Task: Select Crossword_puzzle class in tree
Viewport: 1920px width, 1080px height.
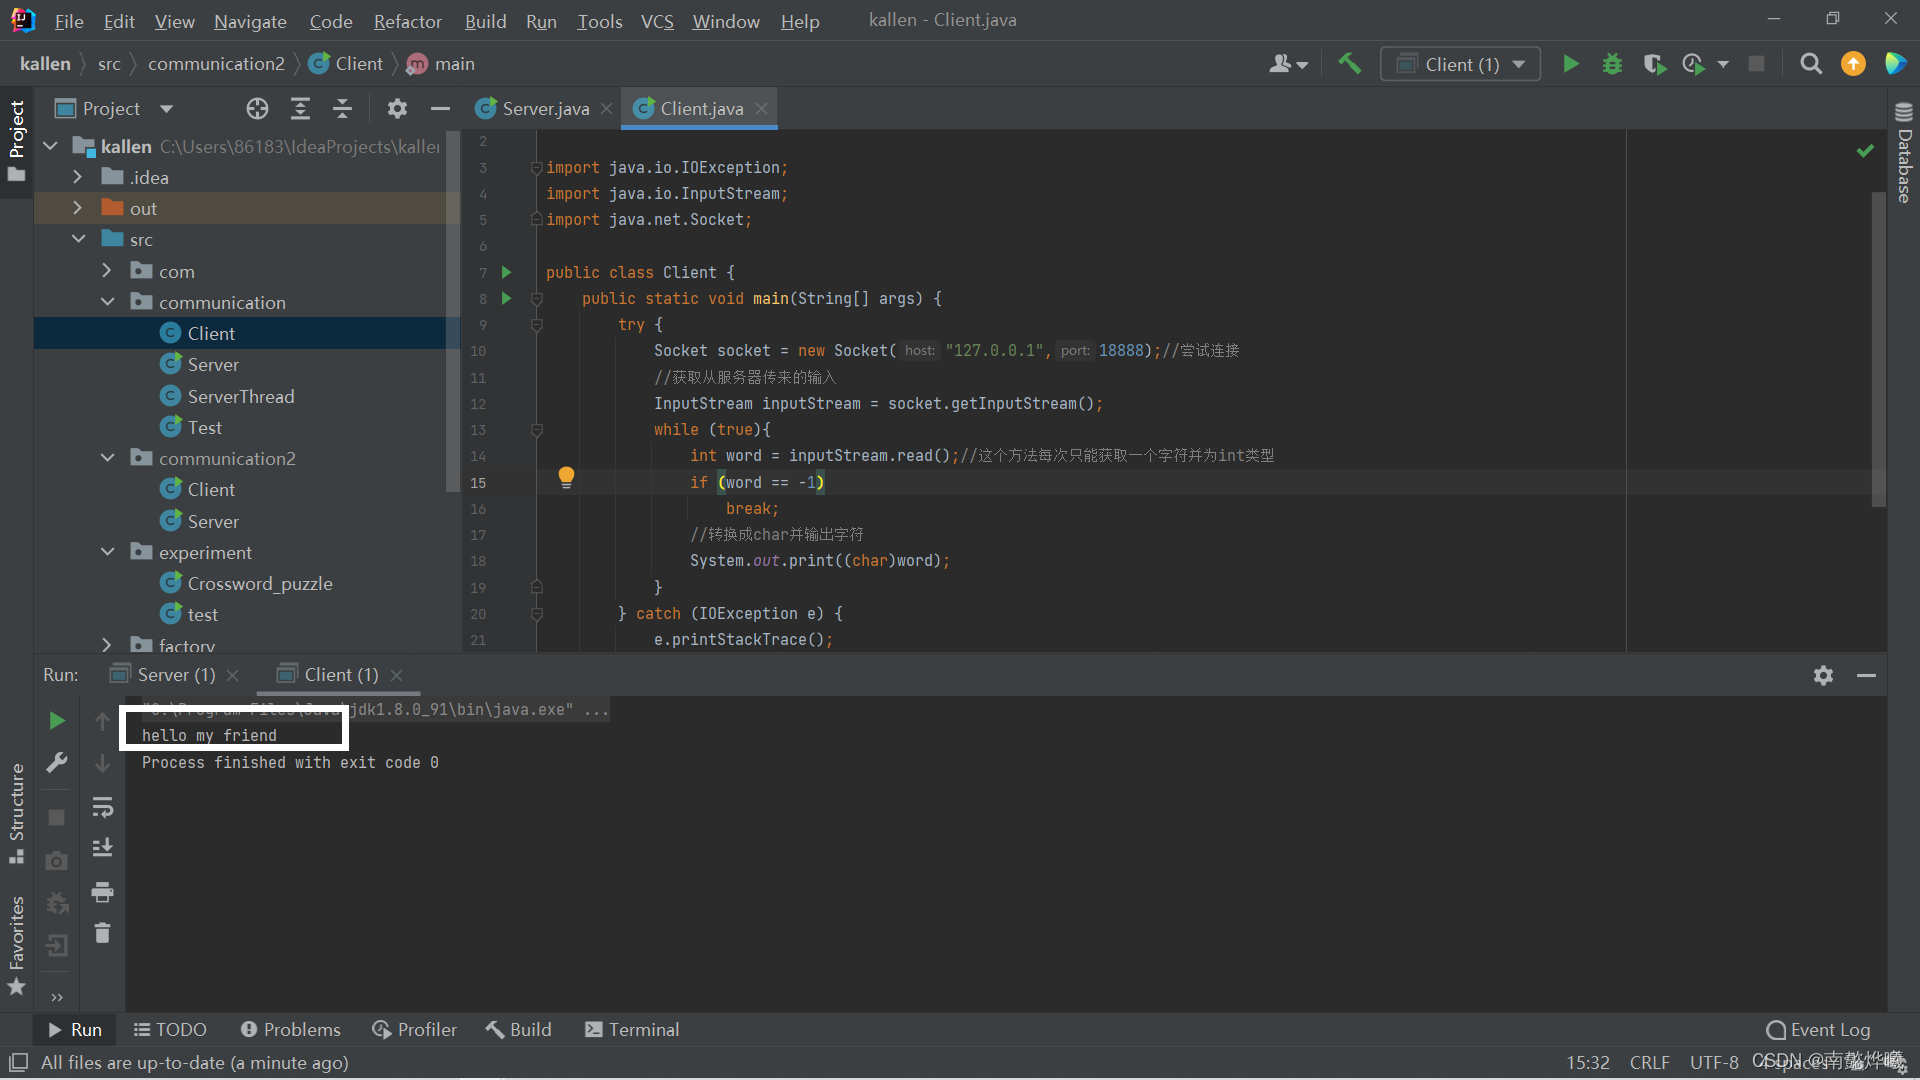Action: (259, 583)
